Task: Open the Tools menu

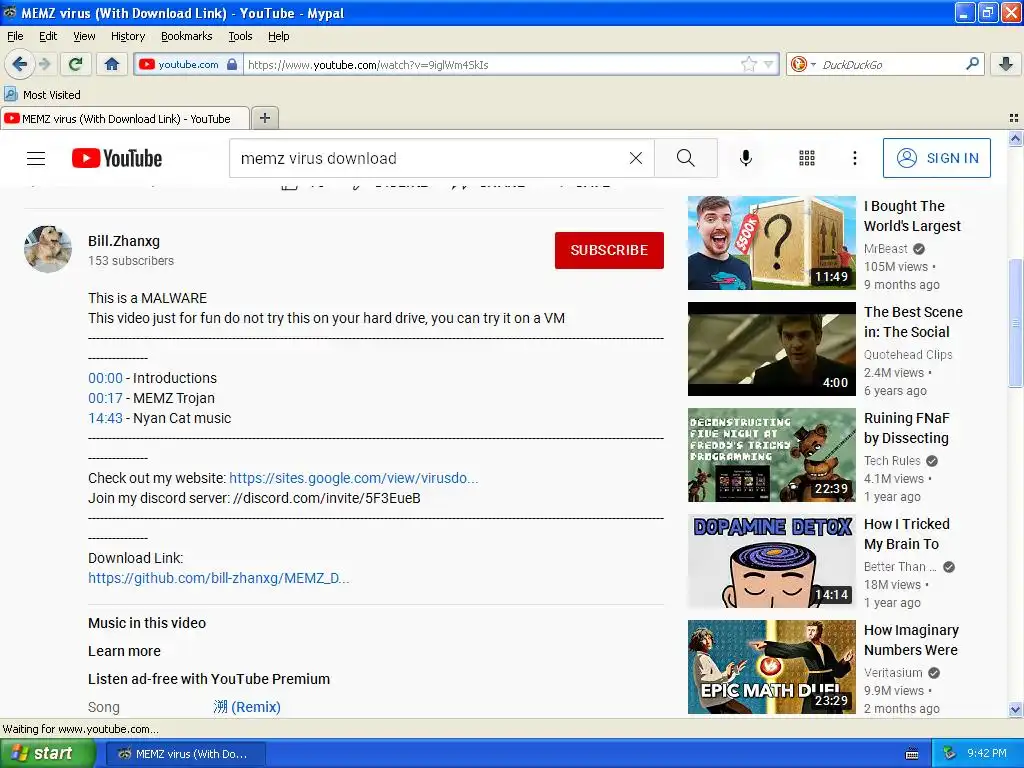Action: (240, 36)
